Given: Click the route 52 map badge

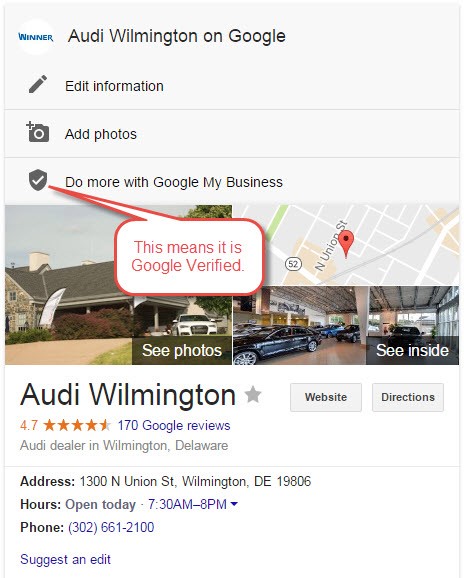Looking at the screenshot, I should pos(293,264).
